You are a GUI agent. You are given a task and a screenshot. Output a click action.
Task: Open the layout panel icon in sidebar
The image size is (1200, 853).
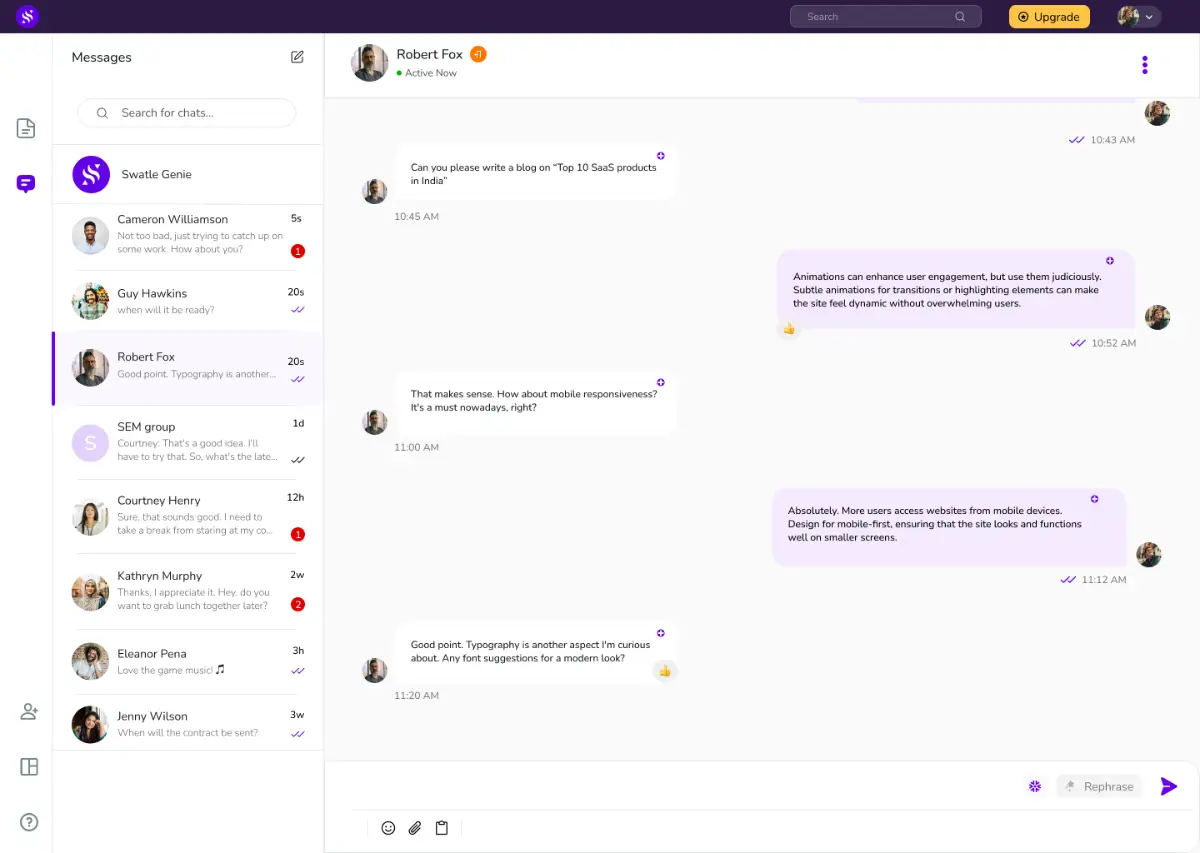29,767
